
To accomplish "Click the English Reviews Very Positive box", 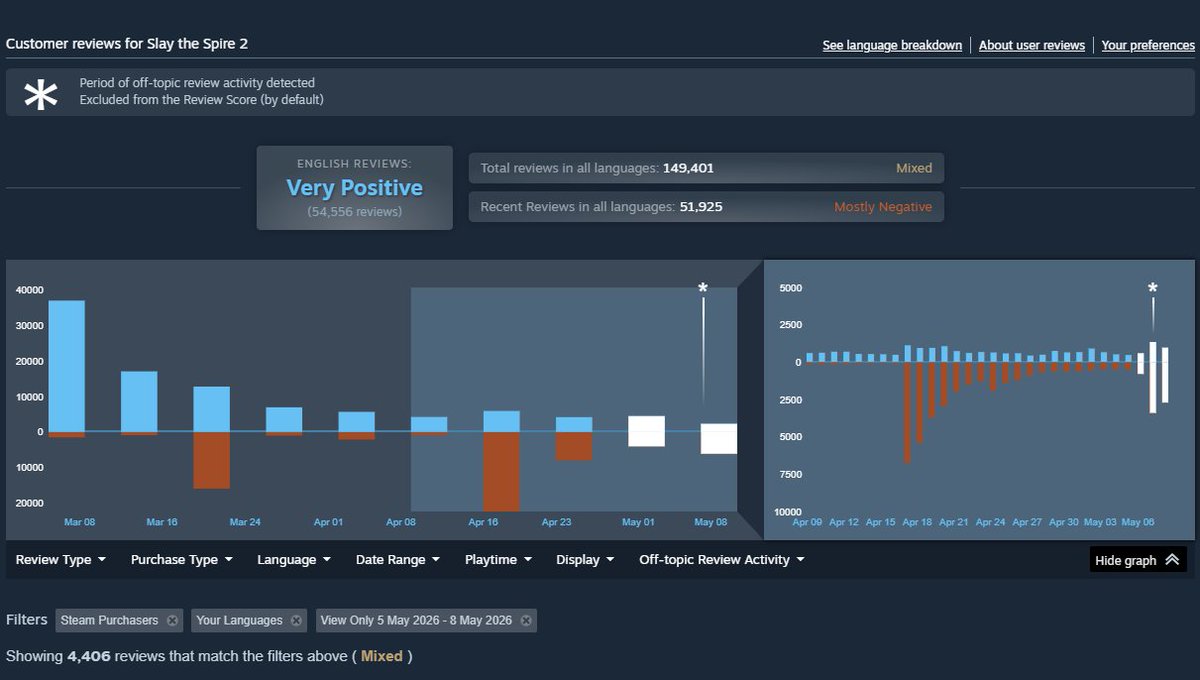I will [354, 188].
